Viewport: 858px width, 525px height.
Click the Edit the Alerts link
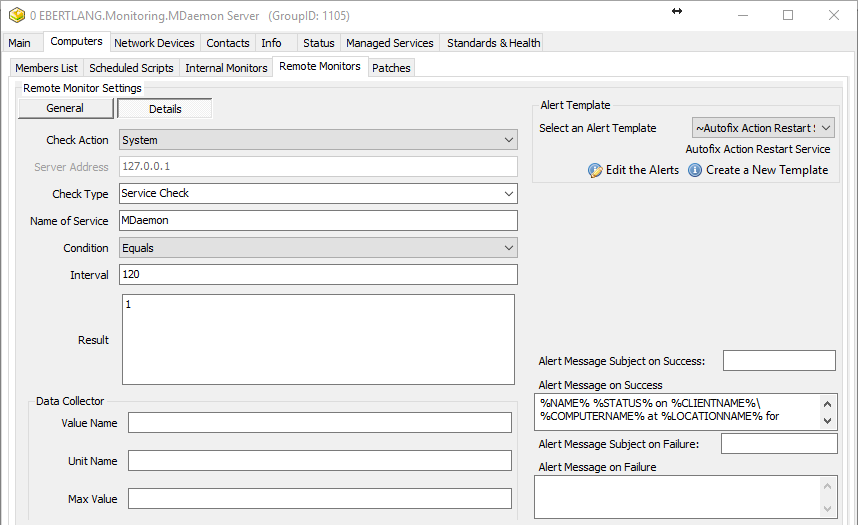(x=642, y=170)
